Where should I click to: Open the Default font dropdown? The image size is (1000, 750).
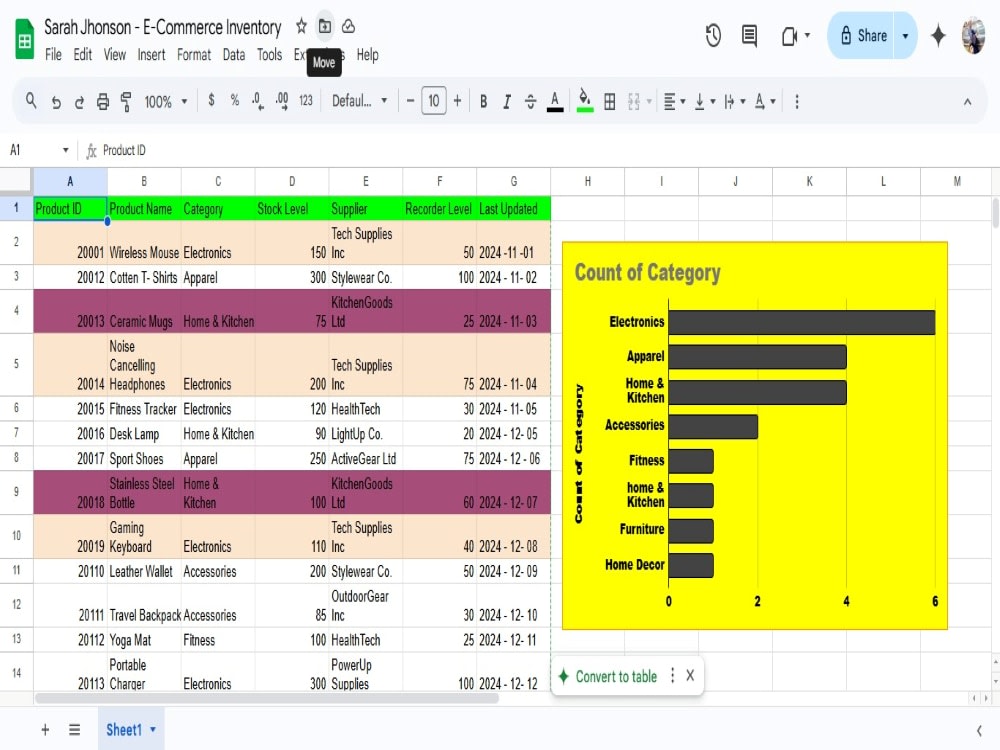click(360, 101)
